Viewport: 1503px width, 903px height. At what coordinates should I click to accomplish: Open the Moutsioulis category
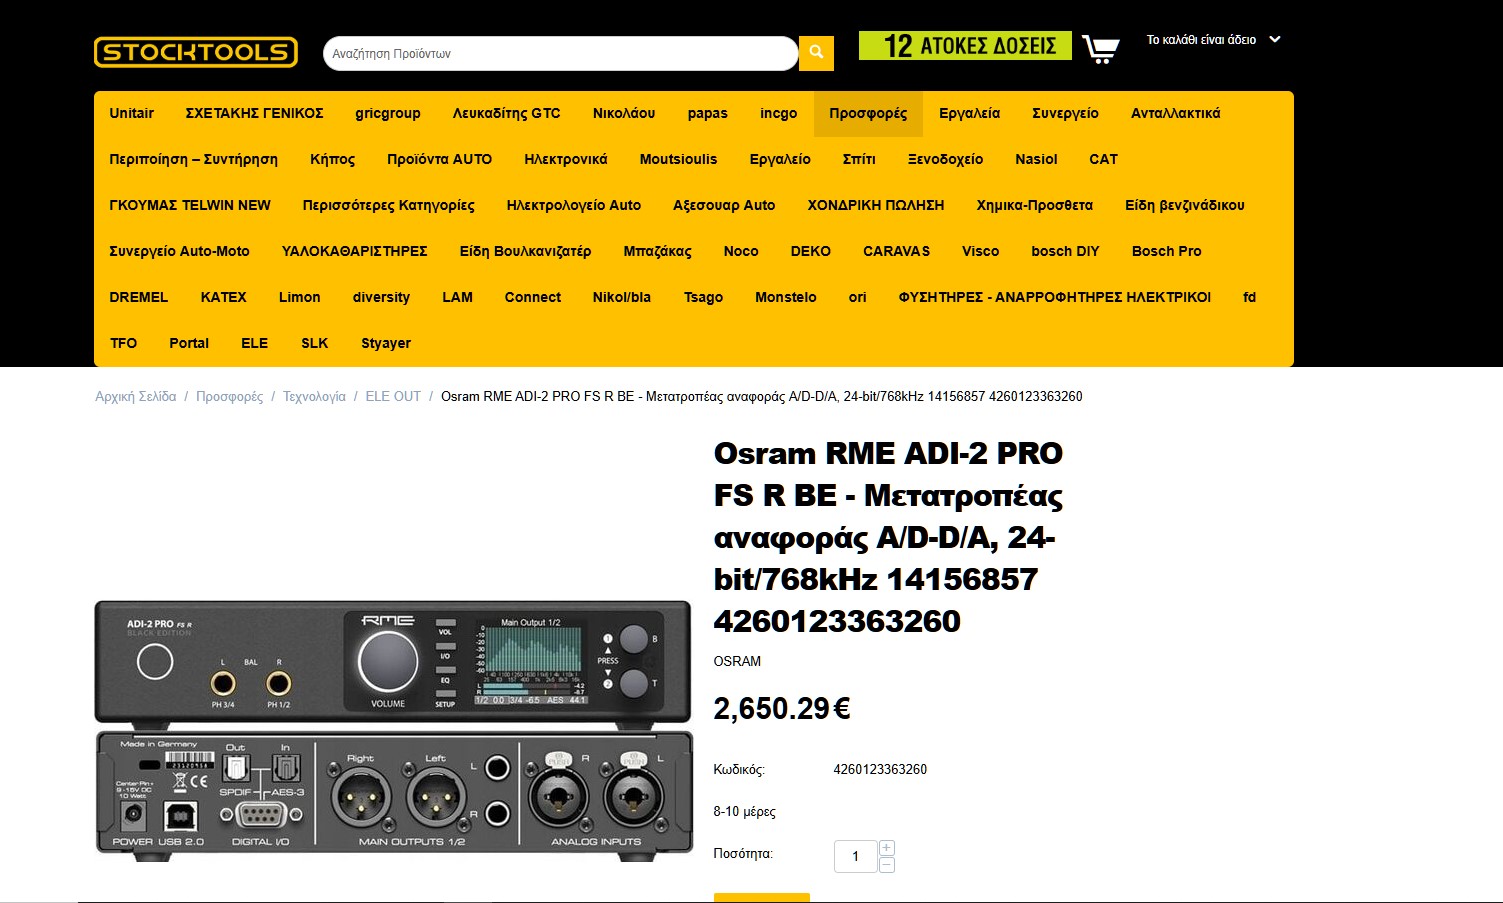(x=678, y=159)
